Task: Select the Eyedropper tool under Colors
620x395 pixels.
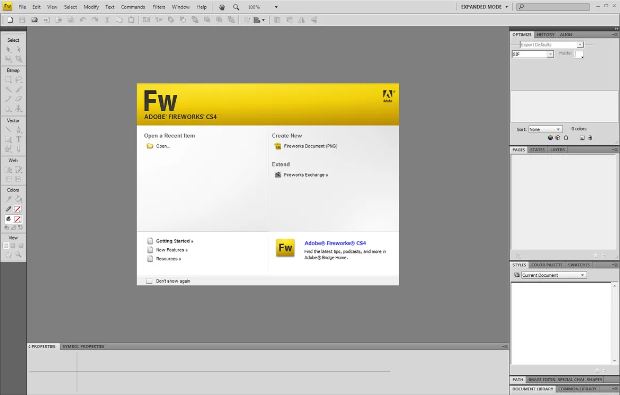Action: [8, 199]
